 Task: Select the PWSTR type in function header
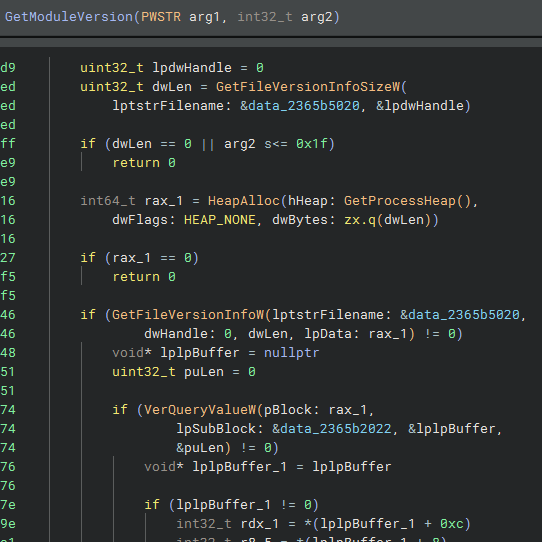coord(161,17)
